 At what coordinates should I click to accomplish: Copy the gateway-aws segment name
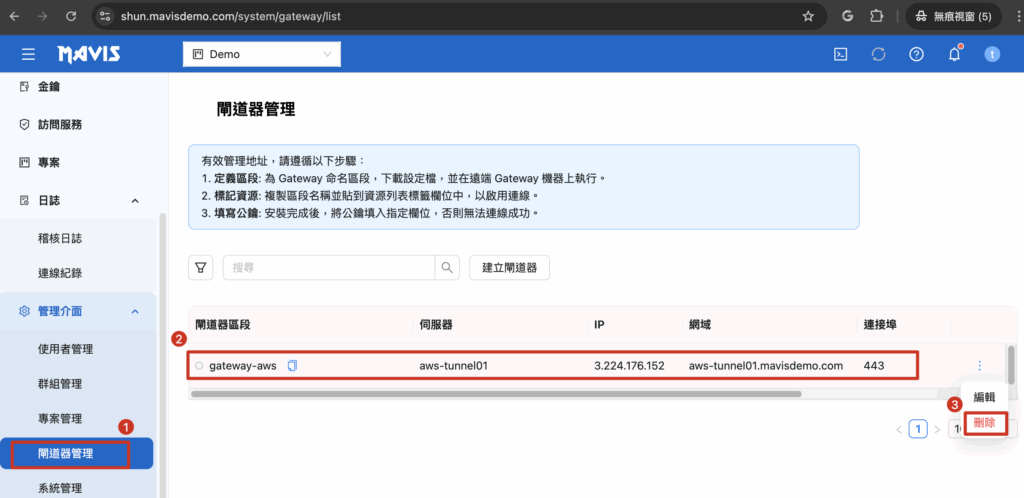coord(292,366)
